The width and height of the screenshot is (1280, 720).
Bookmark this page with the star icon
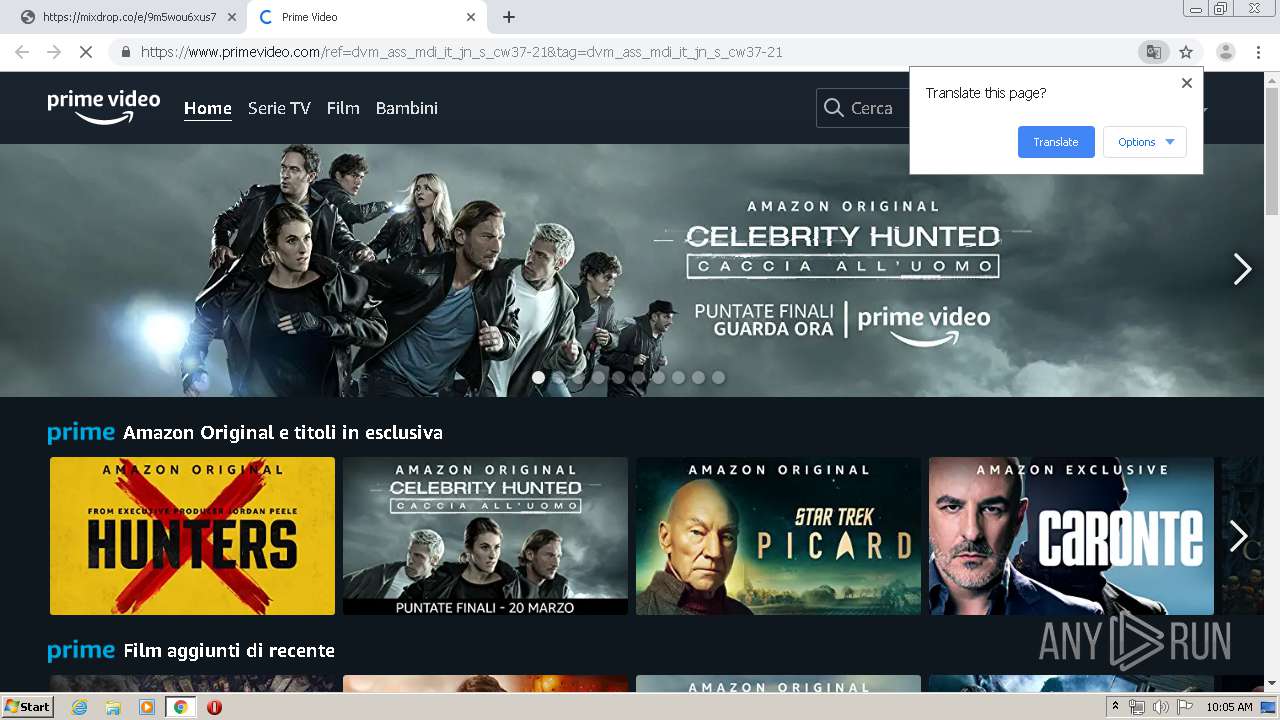click(x=1186, y=52)
